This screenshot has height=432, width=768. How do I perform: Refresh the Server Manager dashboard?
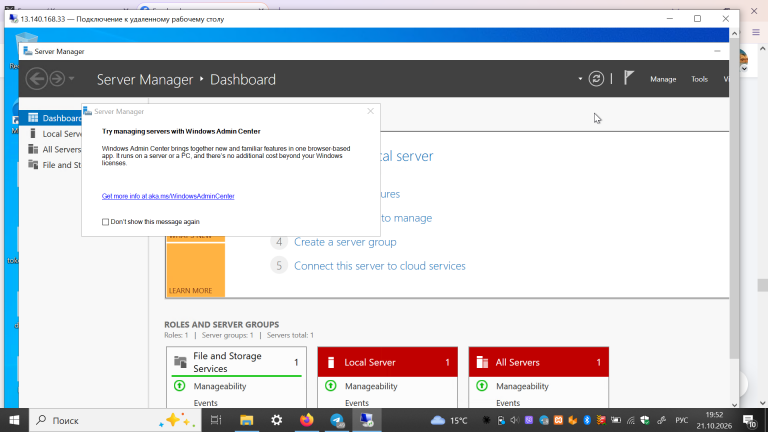coord(596,79)
